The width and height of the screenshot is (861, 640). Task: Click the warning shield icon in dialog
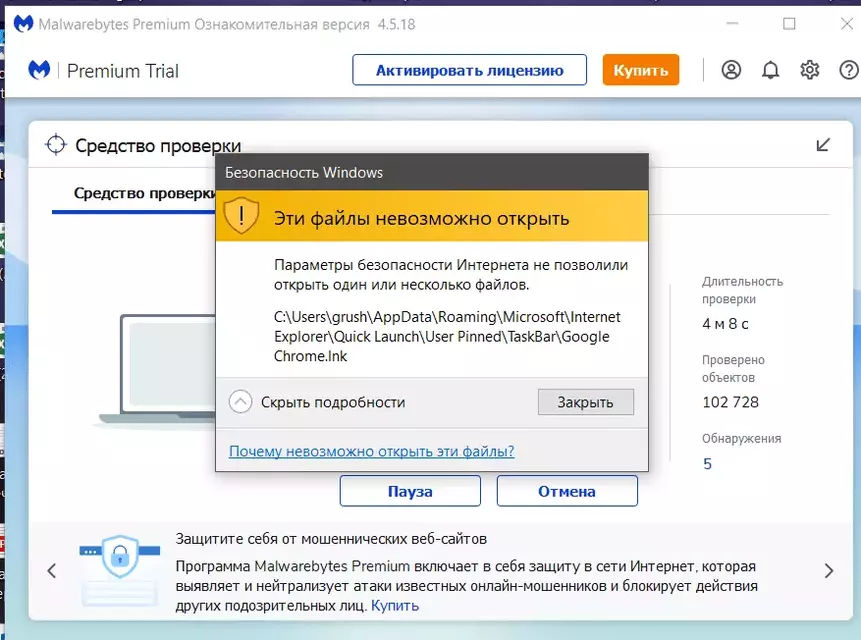click(242, 215)
